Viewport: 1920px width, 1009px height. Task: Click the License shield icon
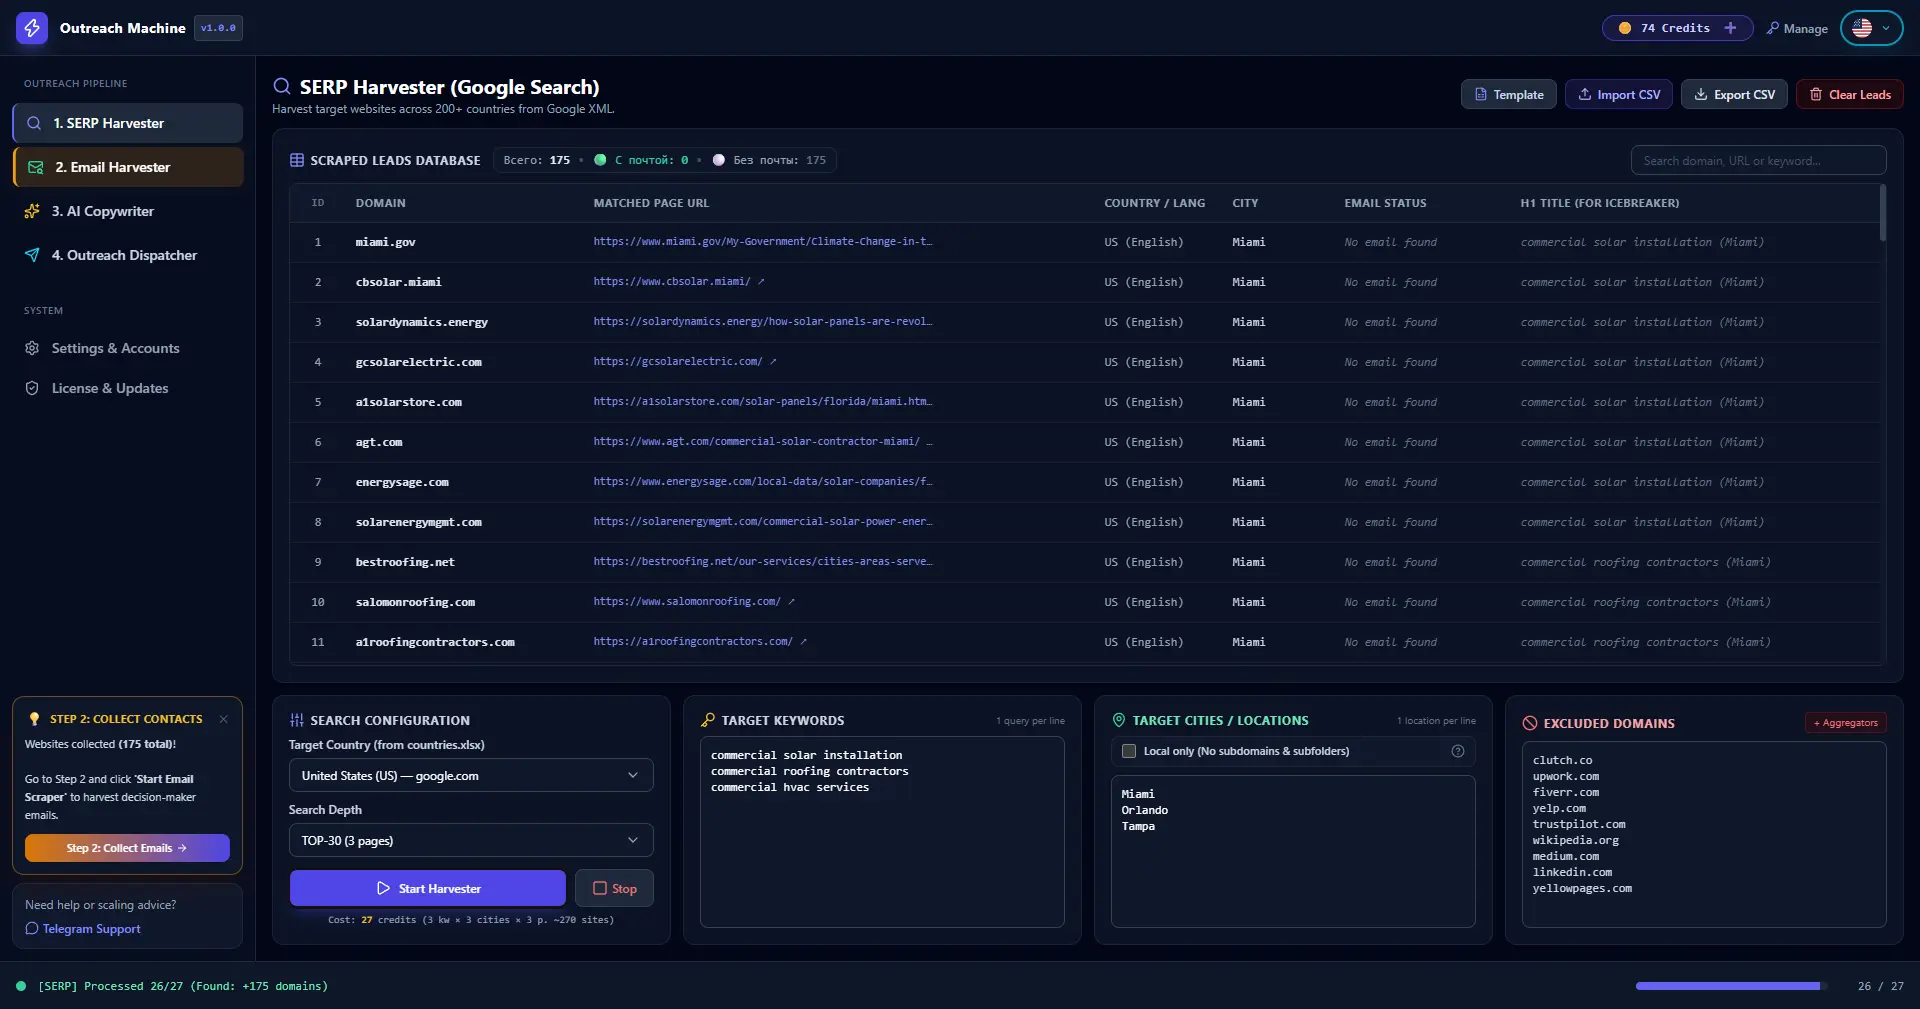pyautogui.click(x=32, y=388)
